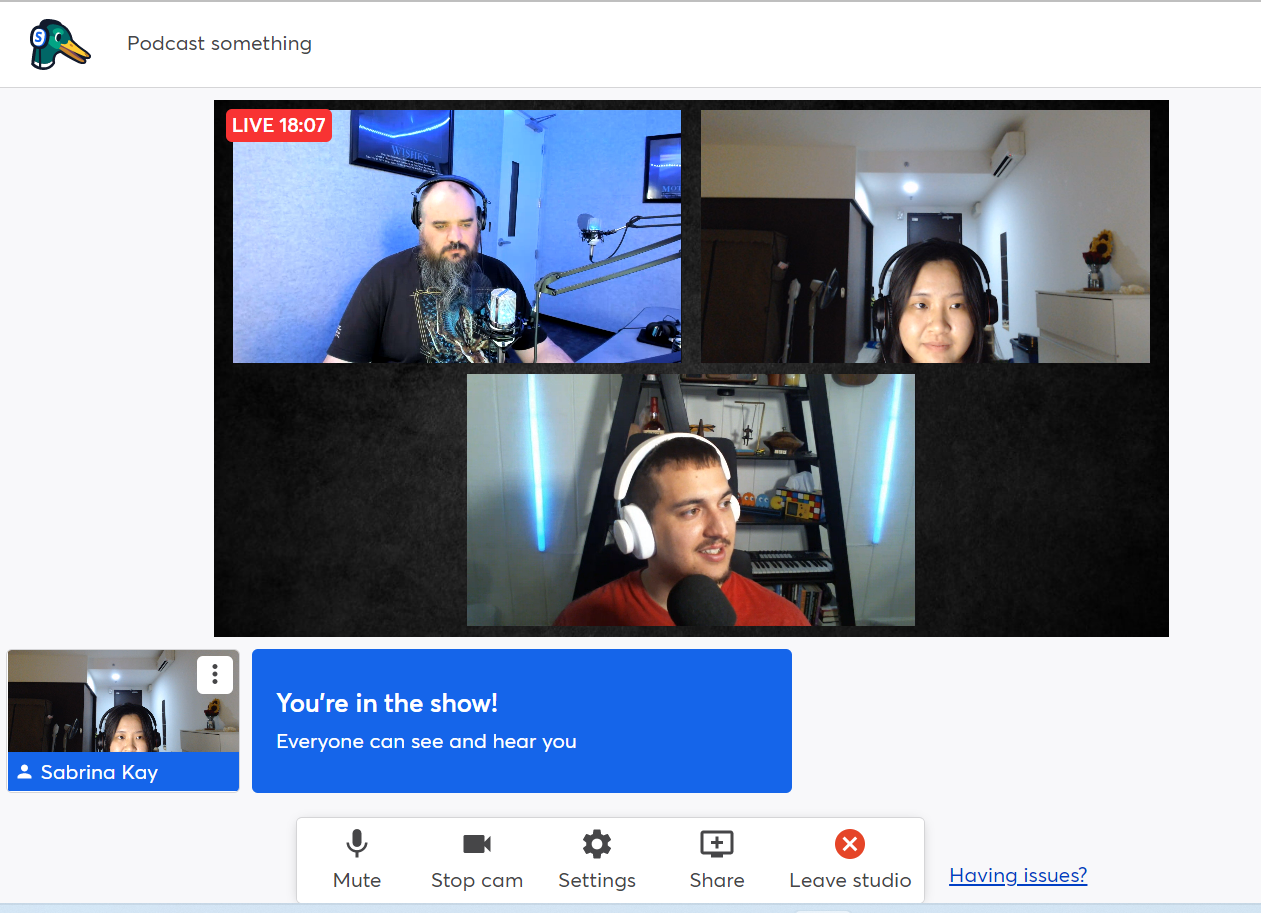
Task: Select the red-shirt man's video tile
Action: (x=690, y=500)
